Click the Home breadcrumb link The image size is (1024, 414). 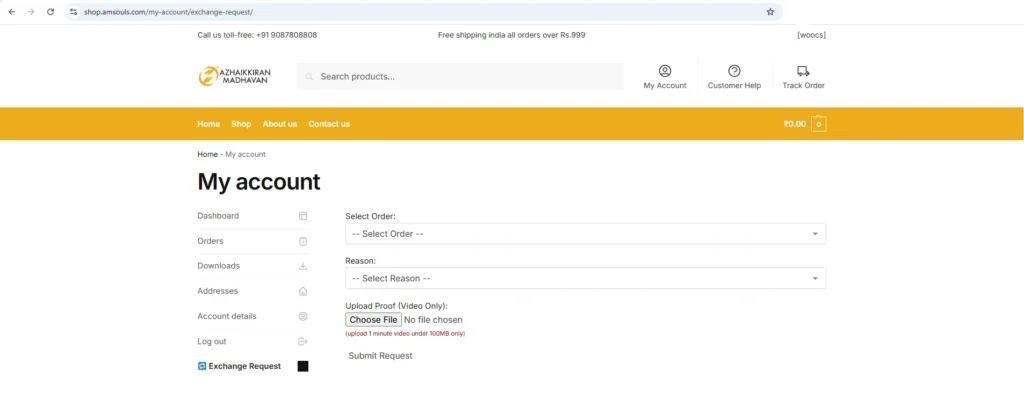tap(207, 154)
